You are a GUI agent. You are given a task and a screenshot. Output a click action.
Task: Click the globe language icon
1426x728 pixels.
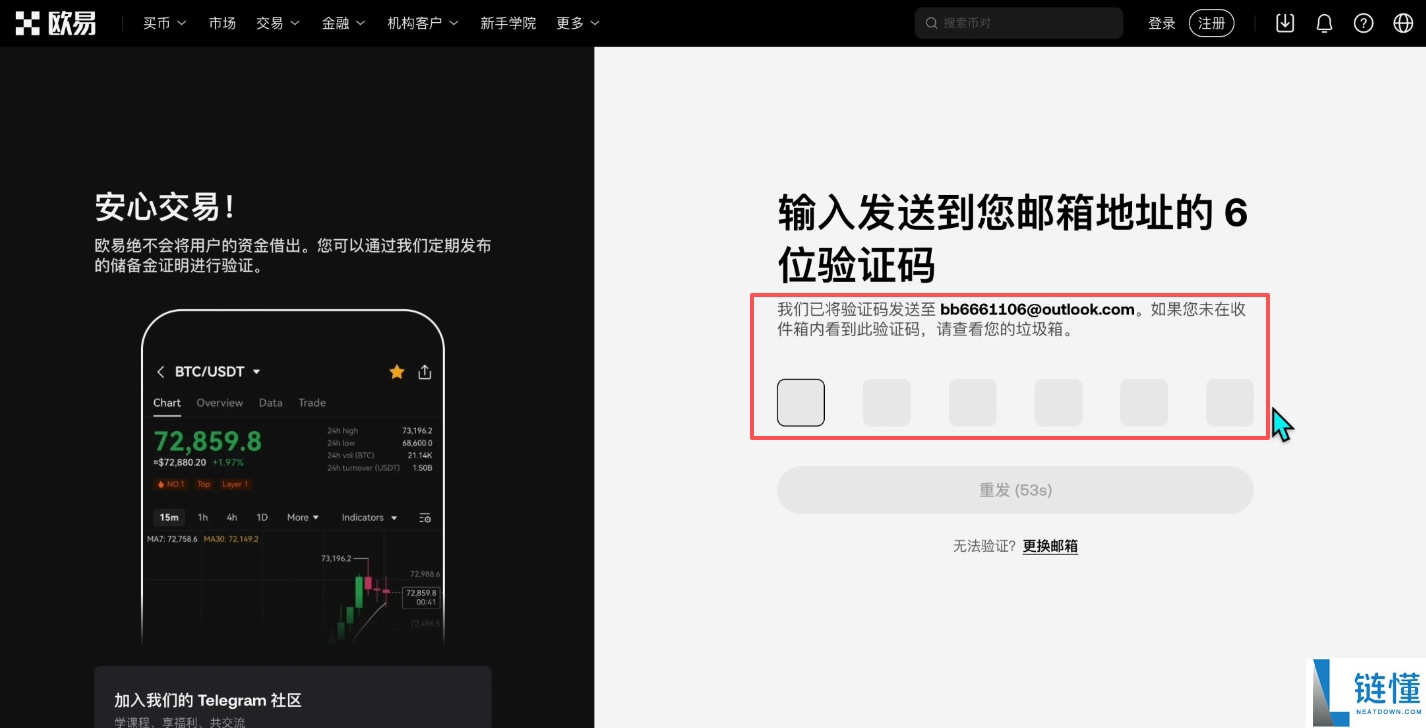click(1402, 22)
